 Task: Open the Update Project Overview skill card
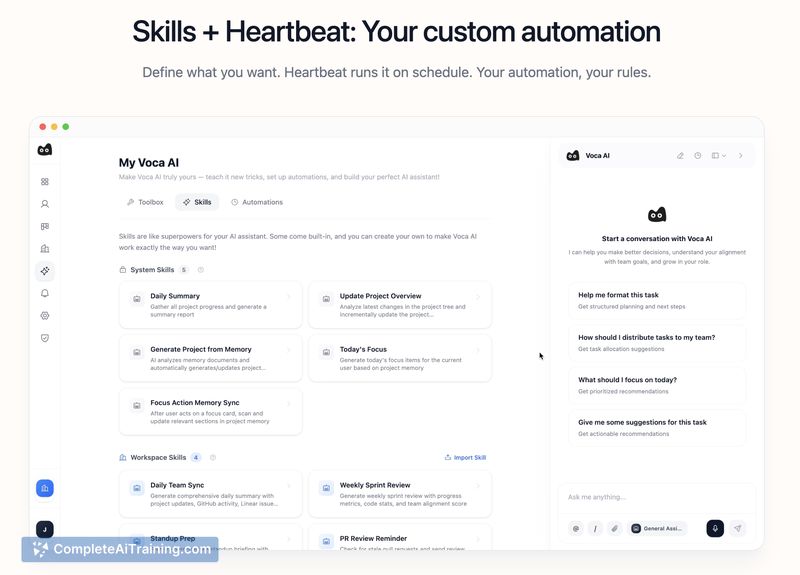coord(400,305)
